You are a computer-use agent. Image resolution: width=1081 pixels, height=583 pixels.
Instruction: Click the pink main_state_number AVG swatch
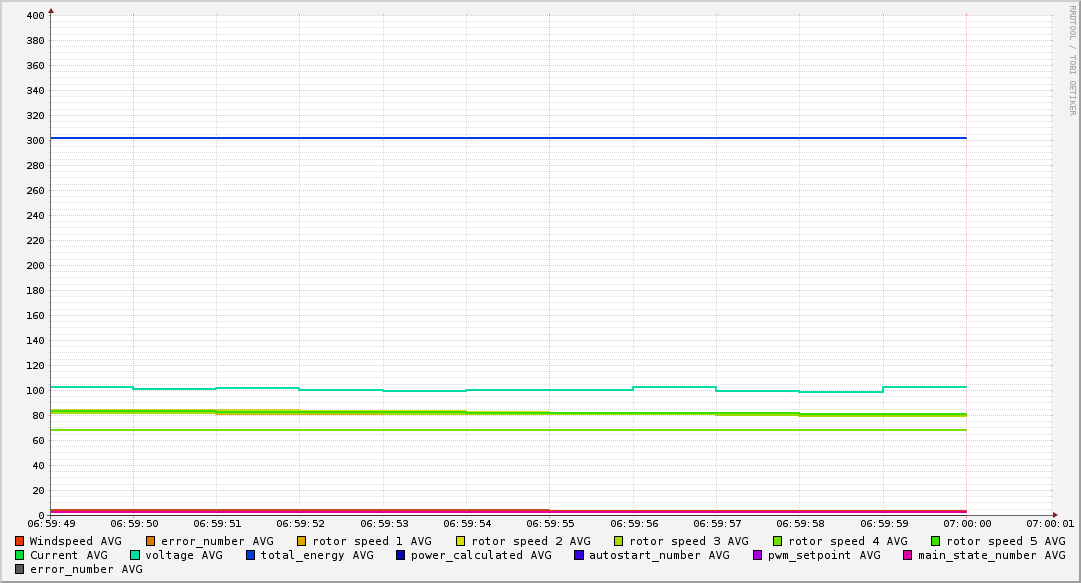908,555
